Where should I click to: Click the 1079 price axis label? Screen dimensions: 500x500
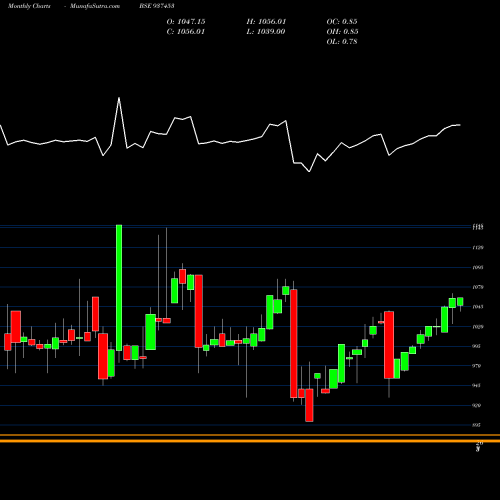pyautogui.click(x=478, y=287)
